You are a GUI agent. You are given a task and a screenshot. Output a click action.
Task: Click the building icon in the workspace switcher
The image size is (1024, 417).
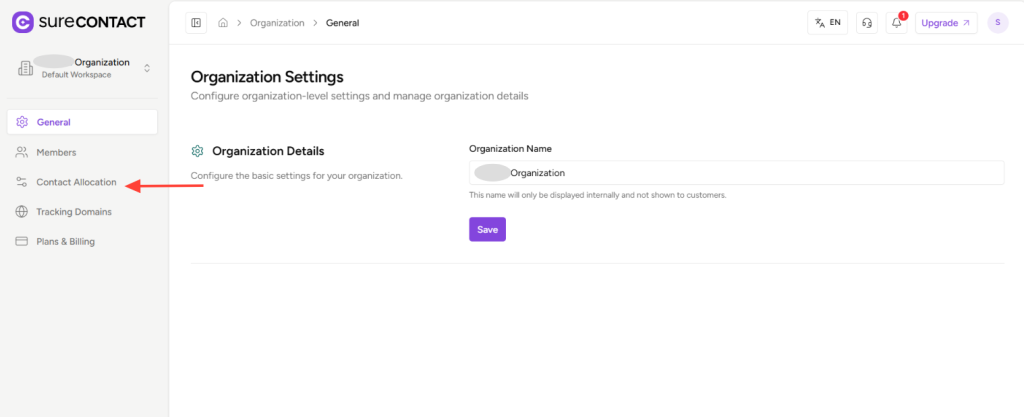pos(25,68)
